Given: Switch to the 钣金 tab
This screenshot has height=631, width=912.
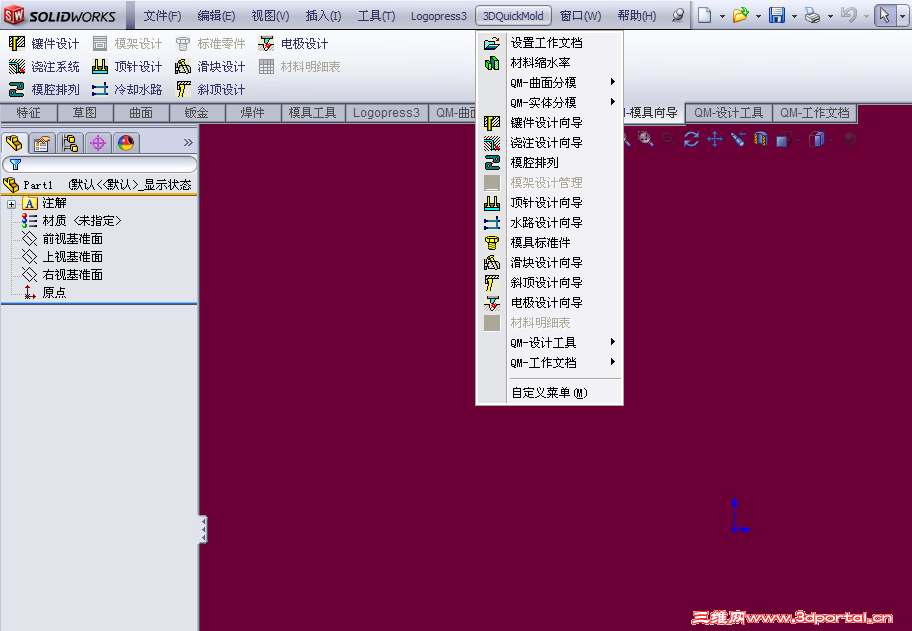Looking at the screenshot, I should coord(197,113).
